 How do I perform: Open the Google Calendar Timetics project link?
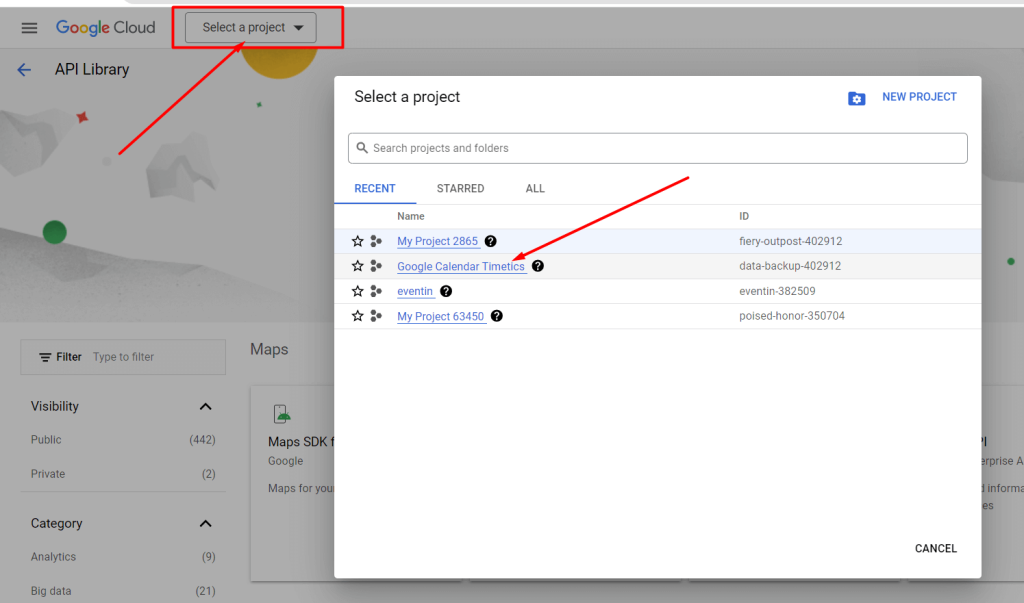coord(461,266)
